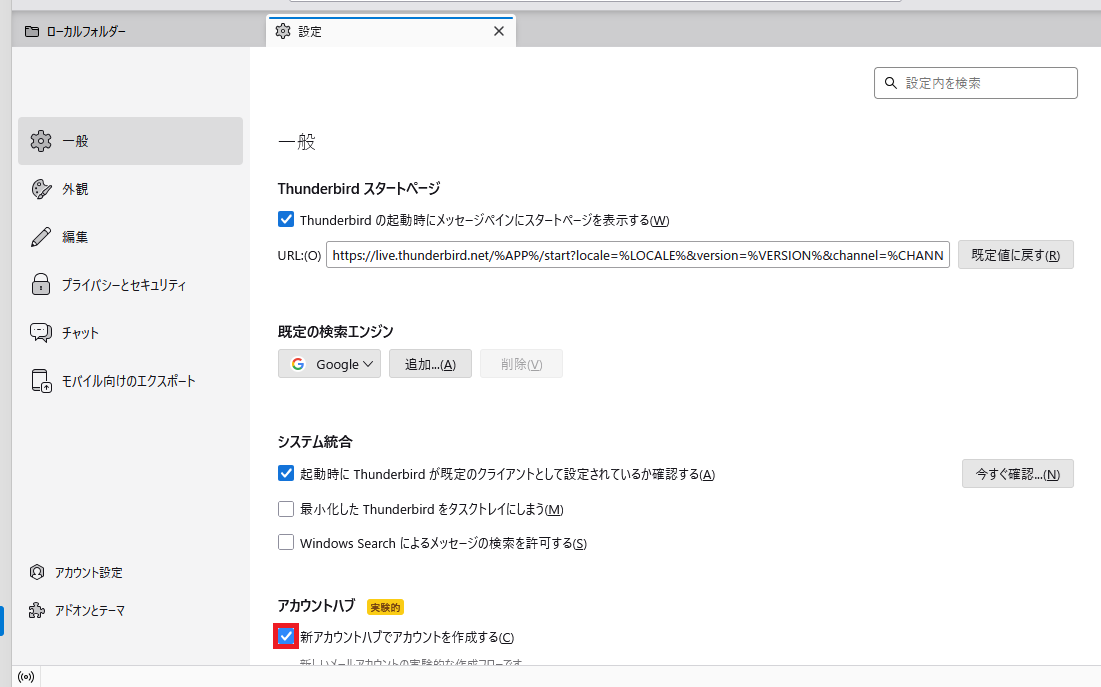Disable the default client check on startup
This screenshot has height=687, width=1101.
click(286, 474)
